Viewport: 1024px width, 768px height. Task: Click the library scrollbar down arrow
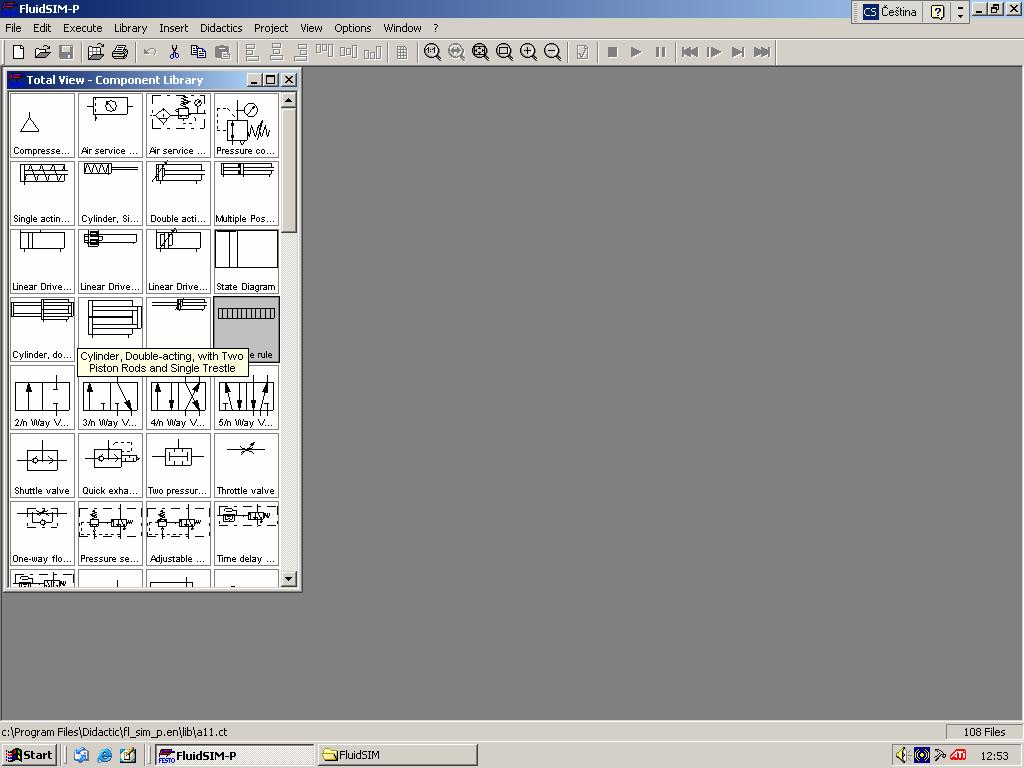289,579
